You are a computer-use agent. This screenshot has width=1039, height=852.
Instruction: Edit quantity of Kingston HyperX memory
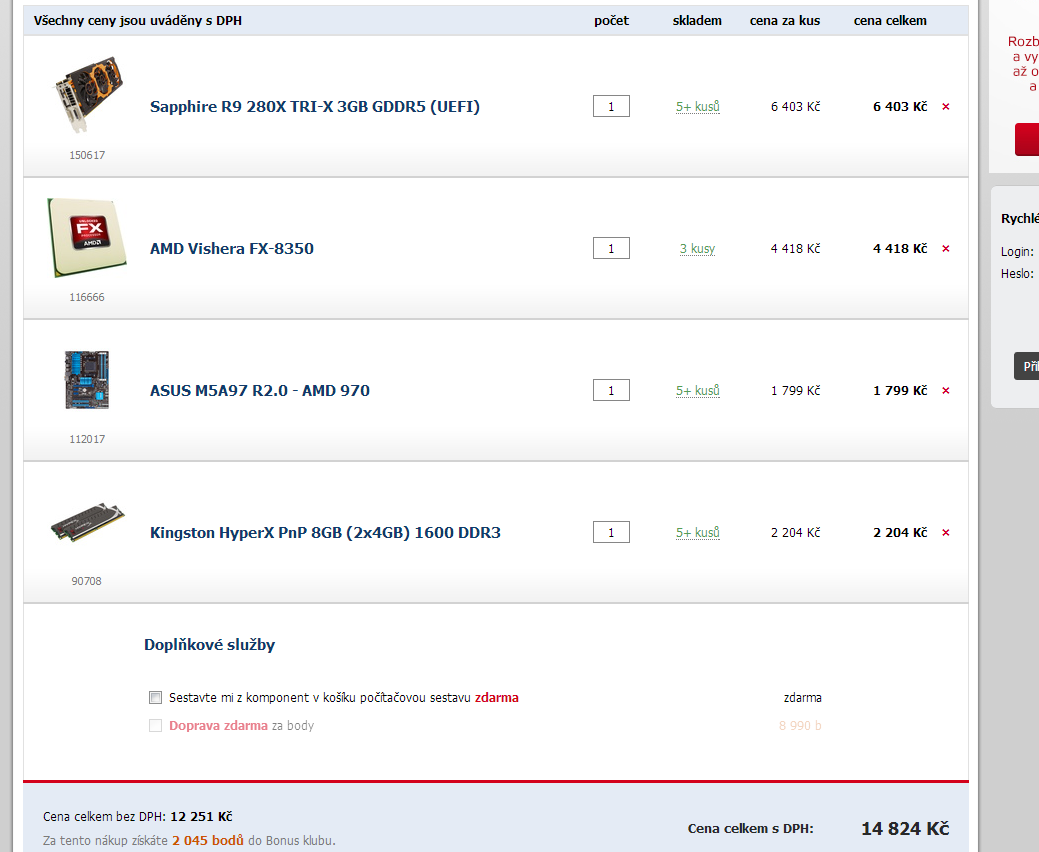click(x=611, y=532)
